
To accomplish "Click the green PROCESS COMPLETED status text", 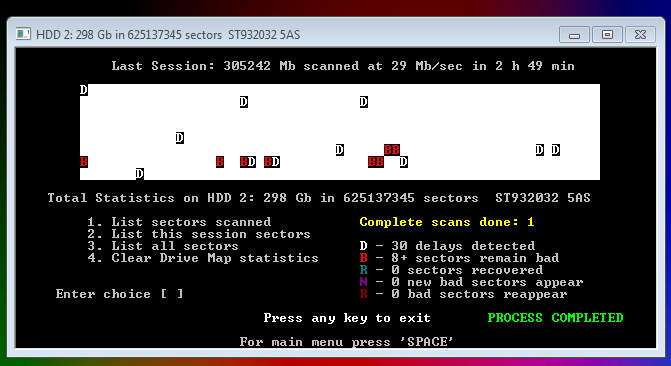I will pos(555,318).
